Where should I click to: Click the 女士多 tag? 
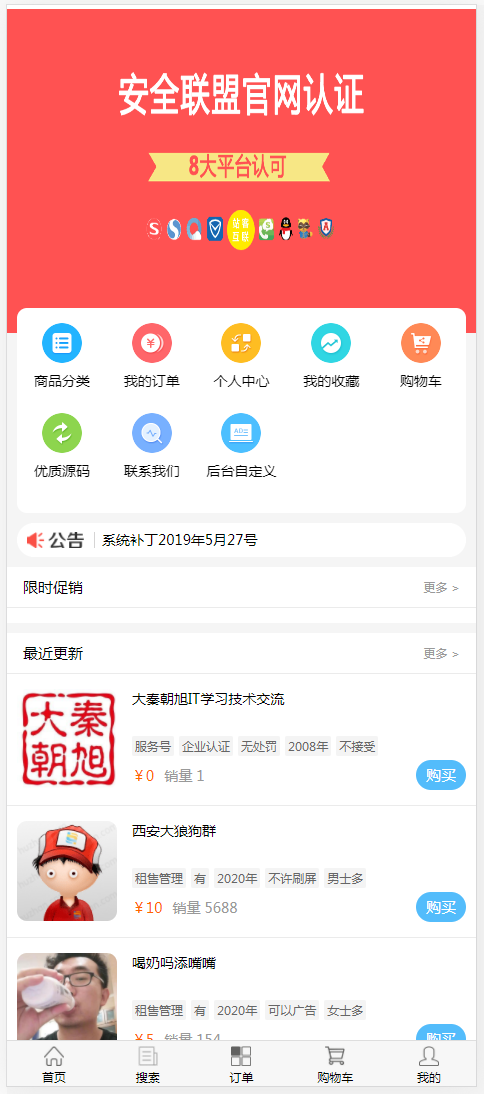pos(345,1010)
